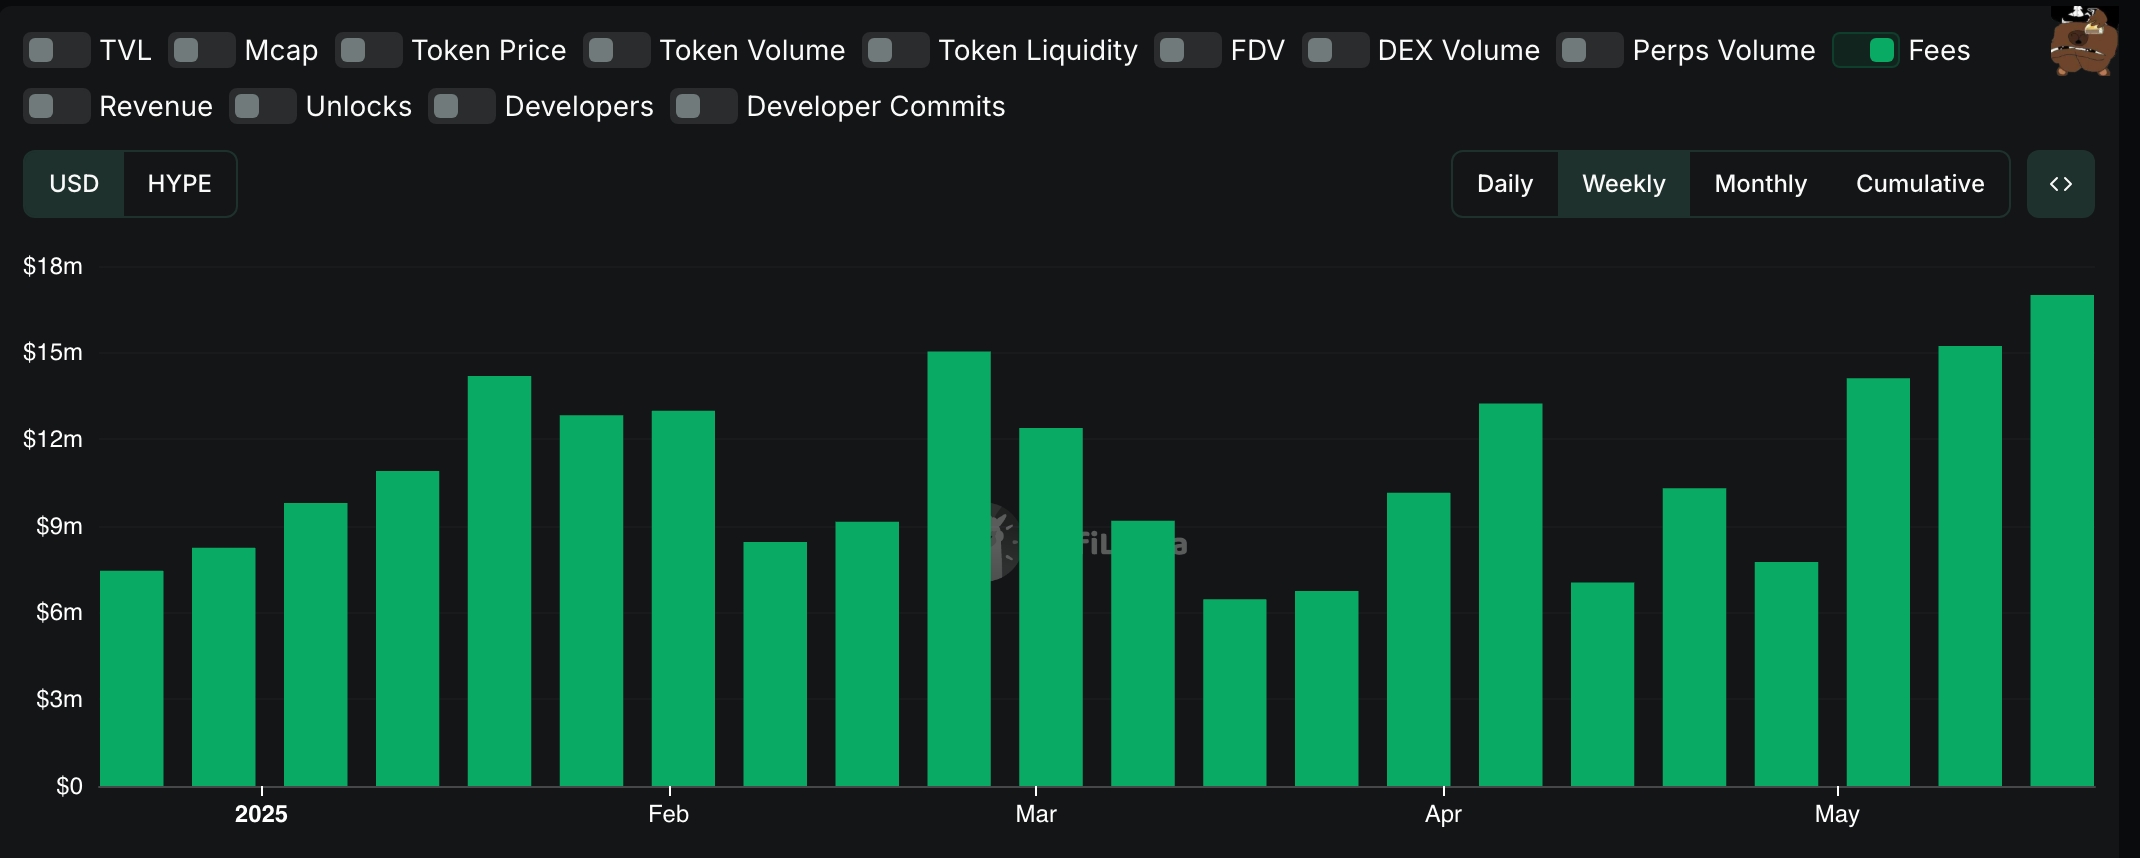Click the embed code icon button

click(2060, 184)
